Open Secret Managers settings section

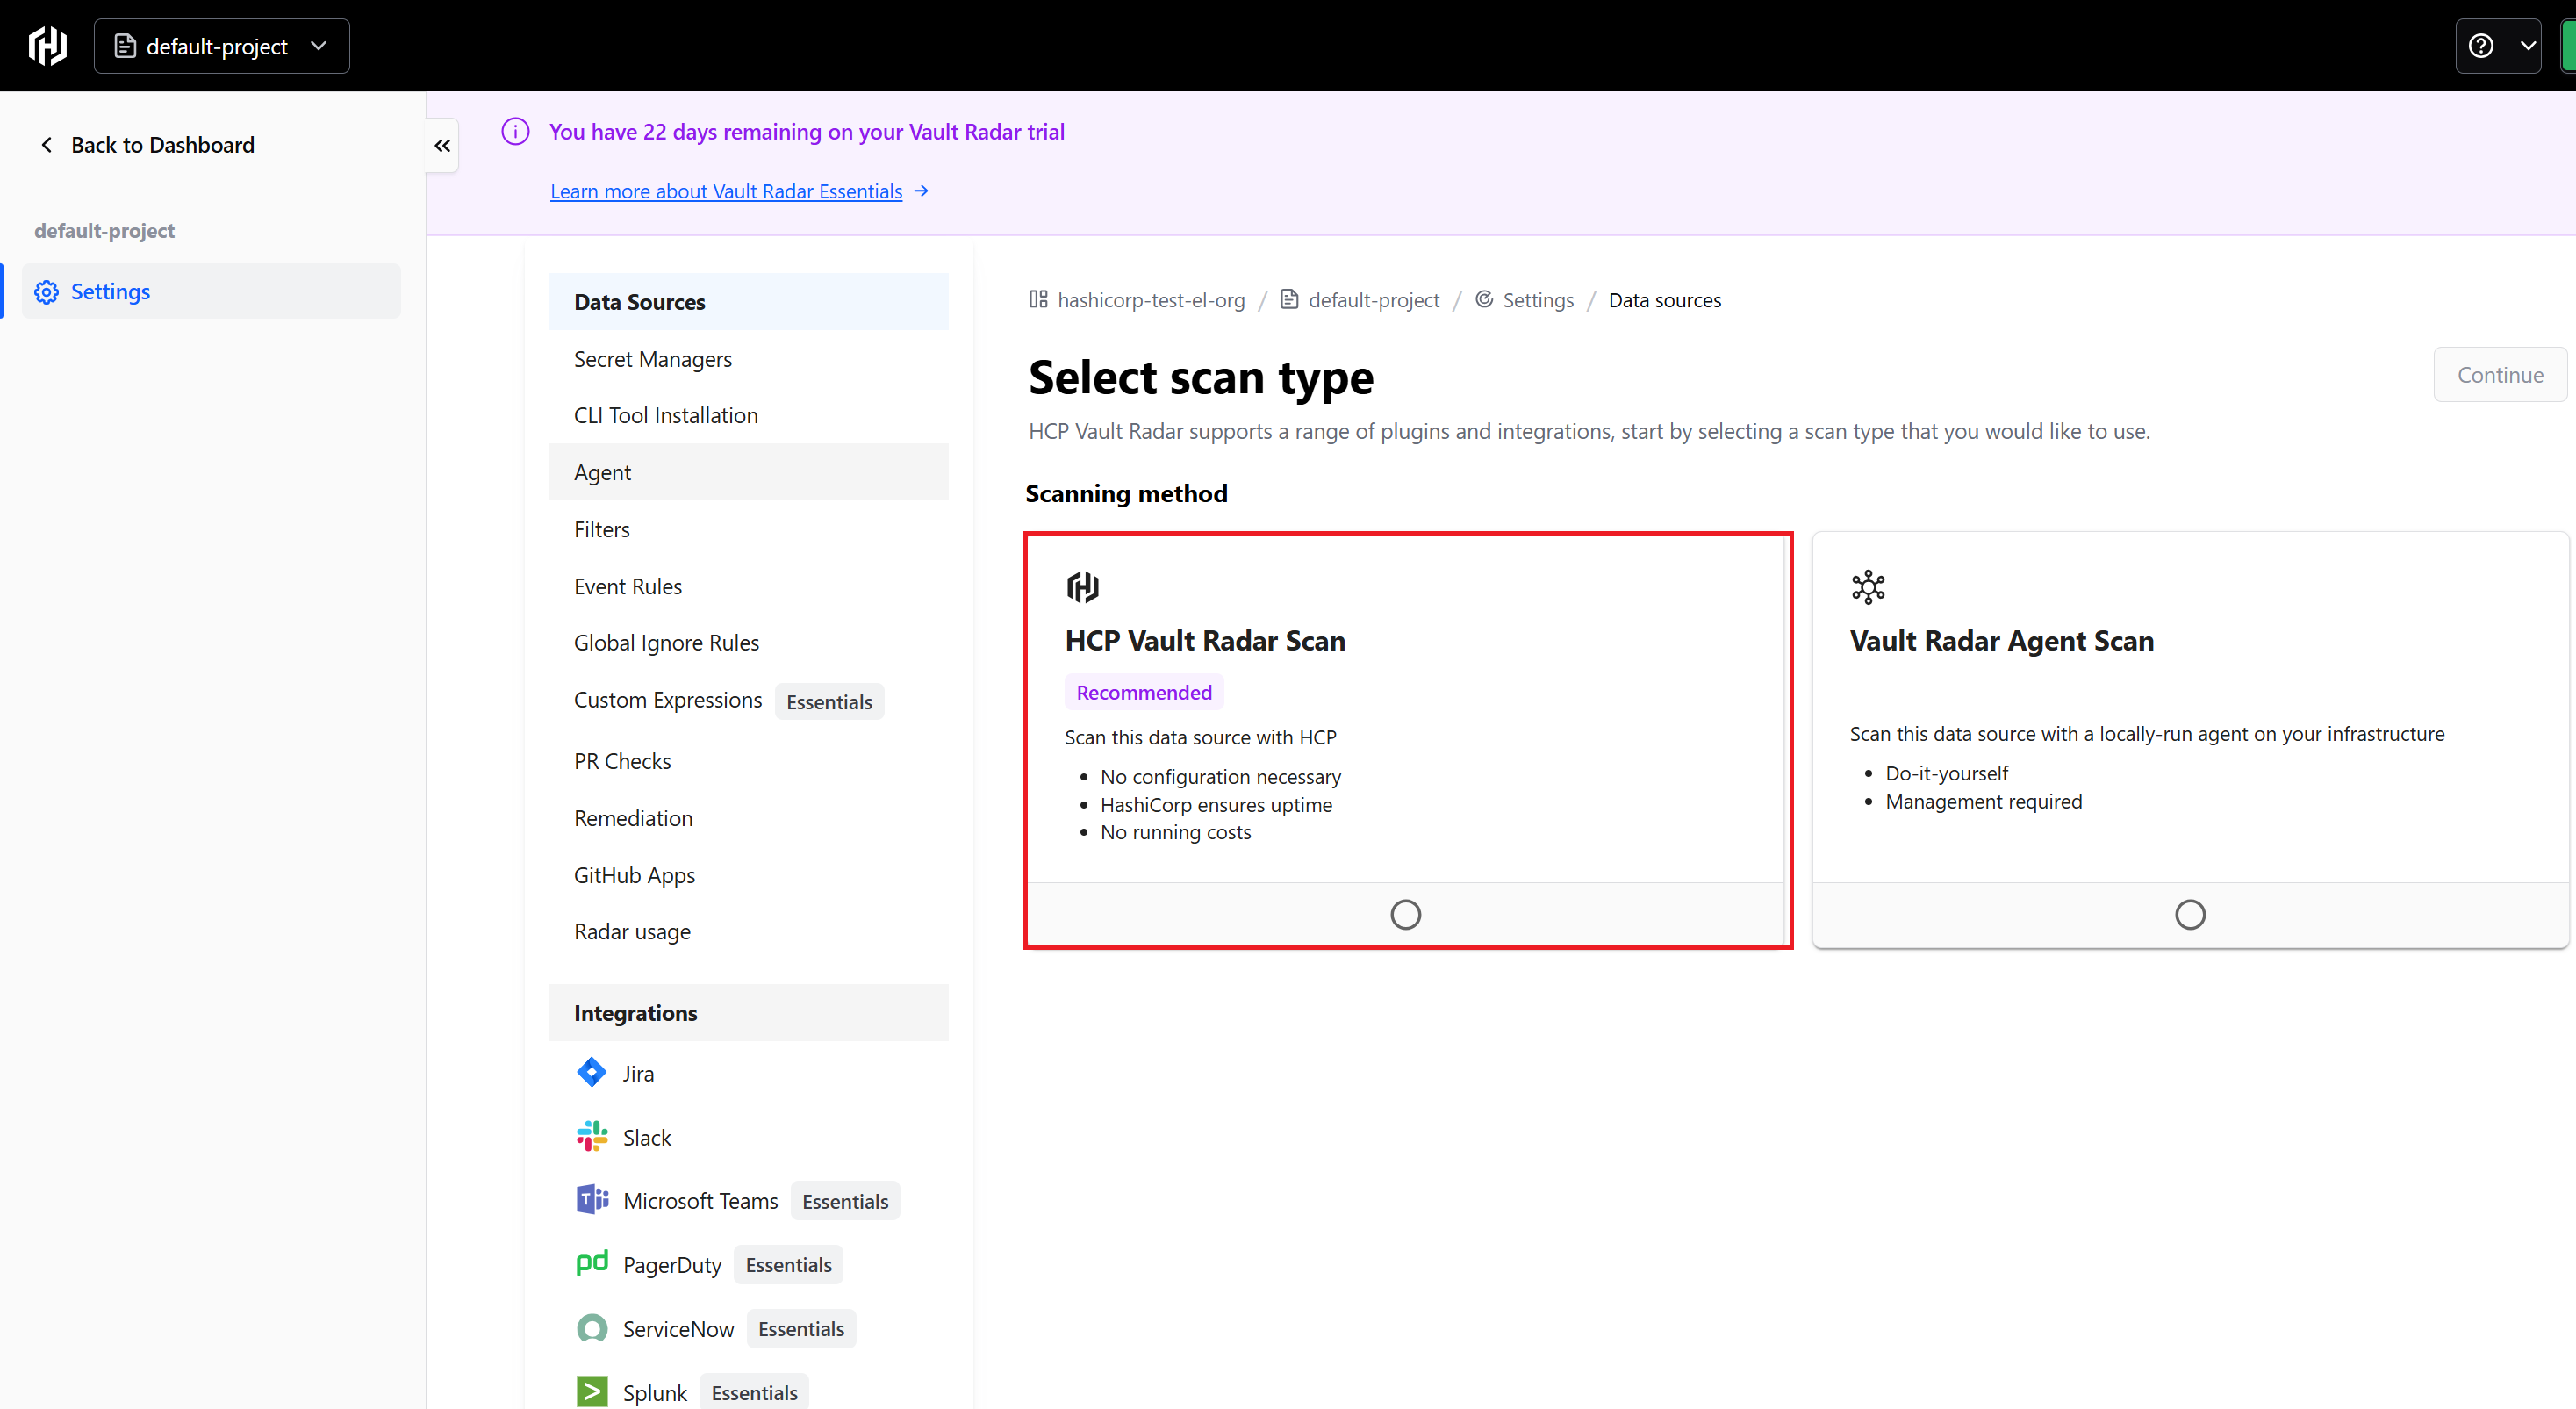[x=652, y=359]
